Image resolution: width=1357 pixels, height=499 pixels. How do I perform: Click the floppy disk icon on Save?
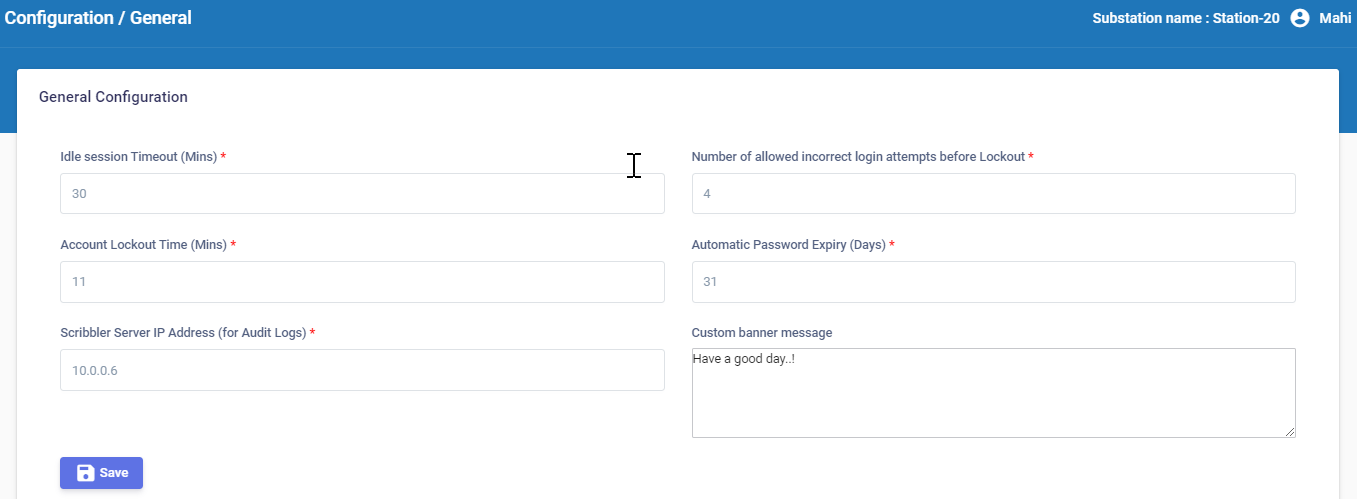[x=85, y=473]
